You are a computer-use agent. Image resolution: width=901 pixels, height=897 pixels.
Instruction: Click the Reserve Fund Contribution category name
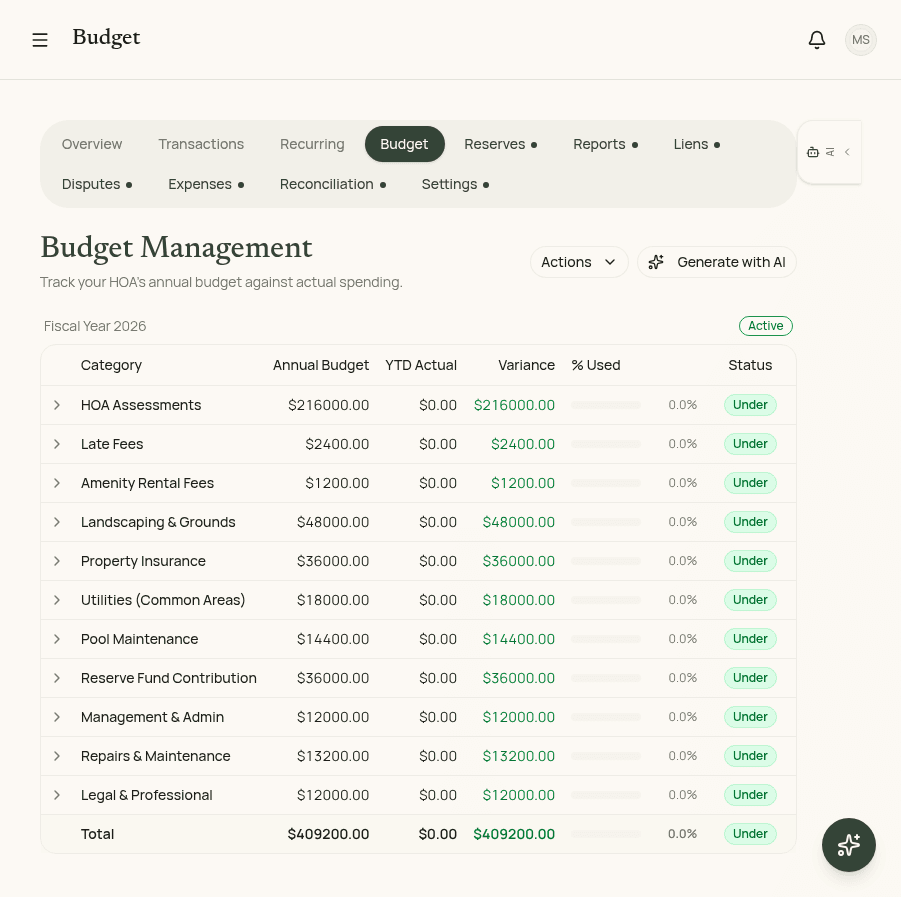[168, 678]
